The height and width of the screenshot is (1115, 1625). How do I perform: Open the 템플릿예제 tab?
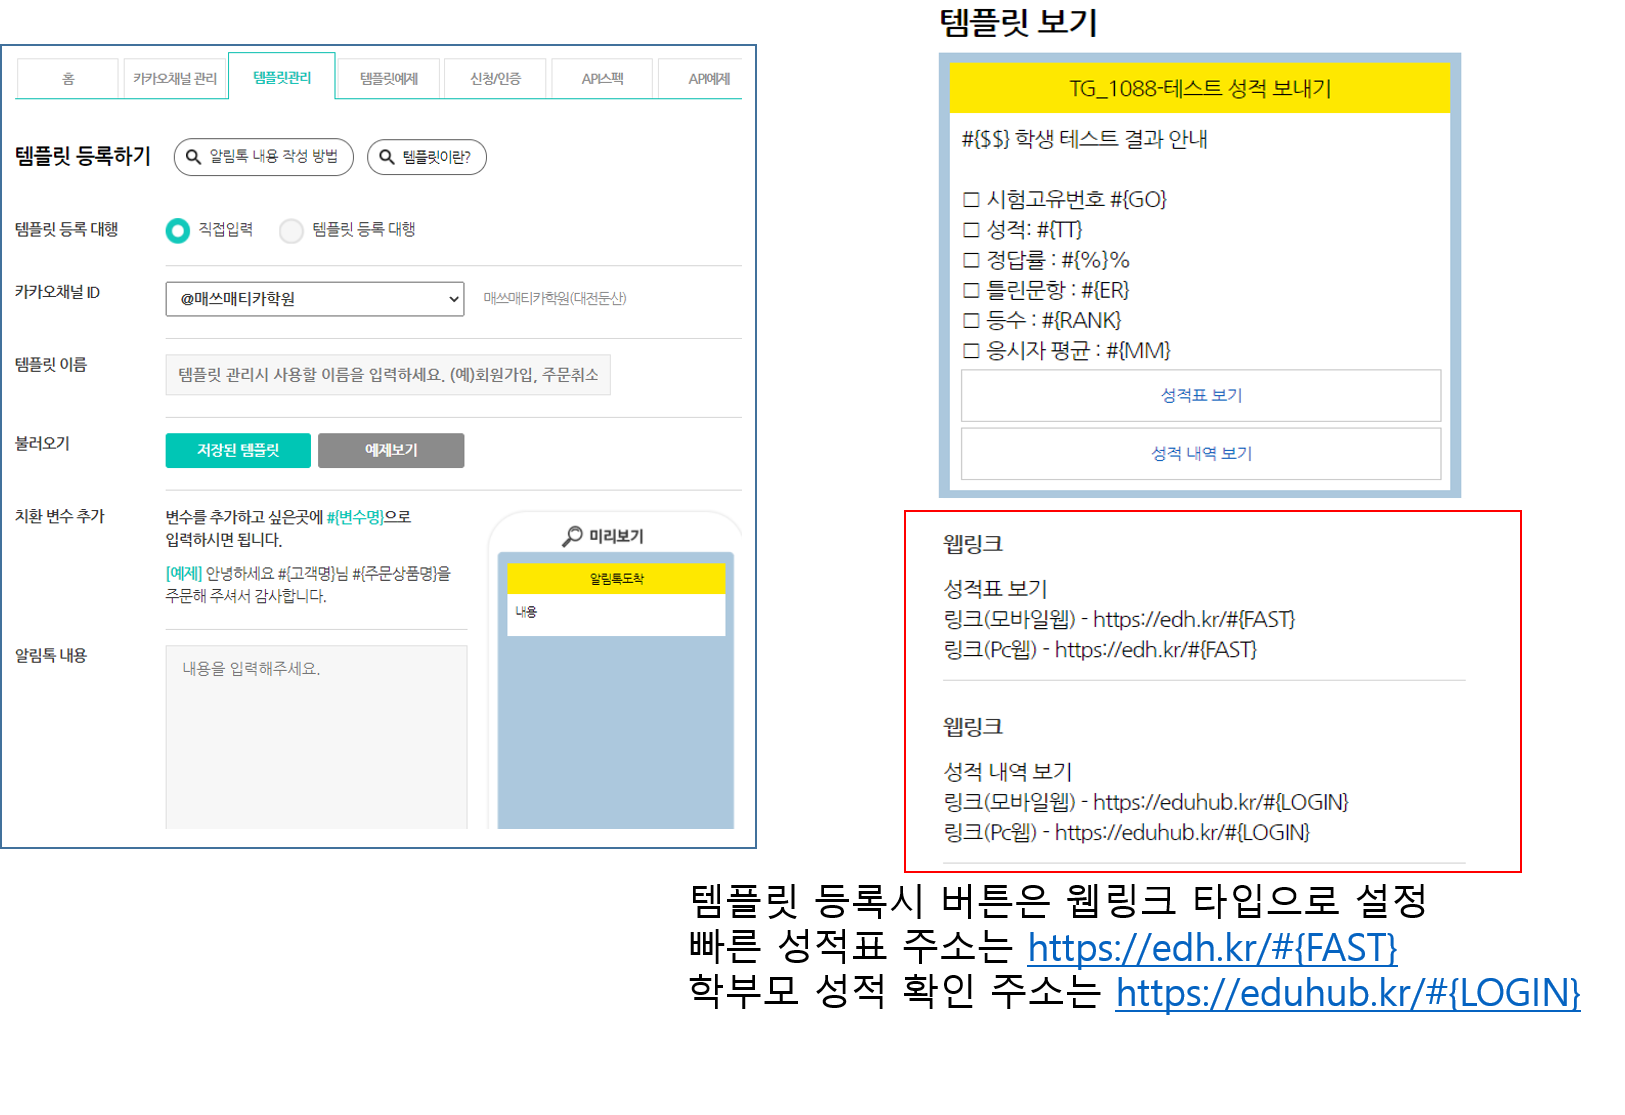(389, 79)
